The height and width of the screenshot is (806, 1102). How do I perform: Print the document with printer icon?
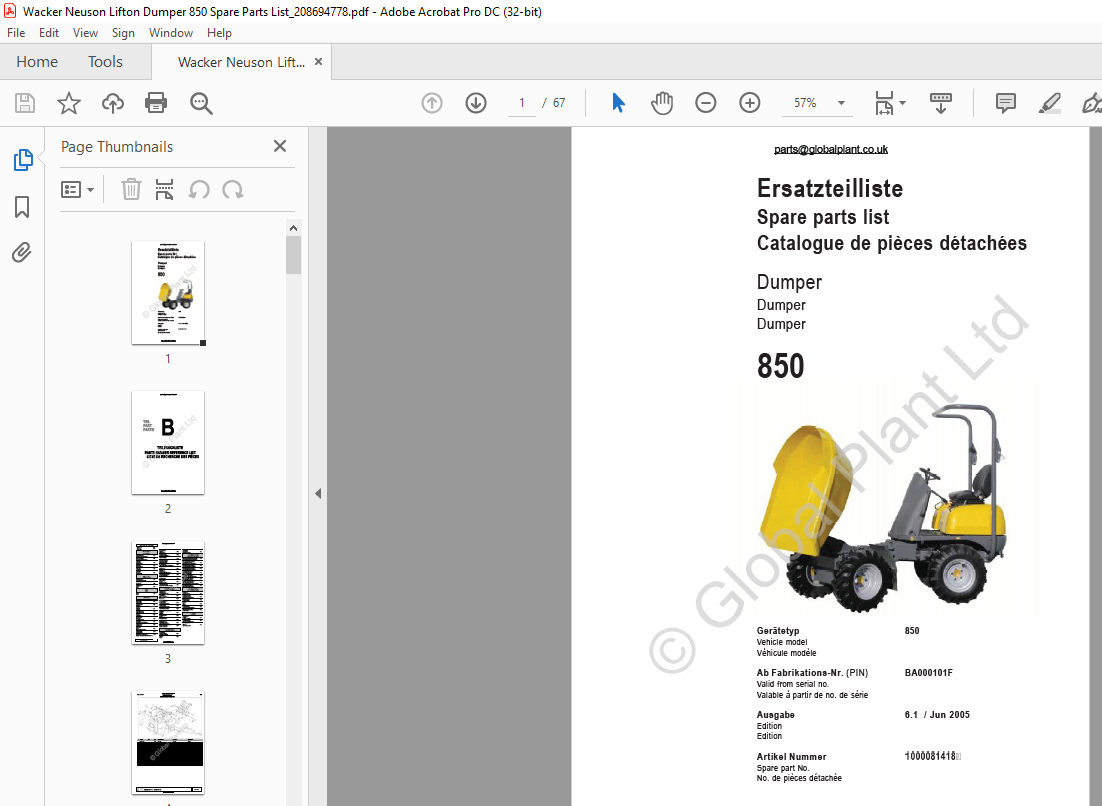point(156,103)
